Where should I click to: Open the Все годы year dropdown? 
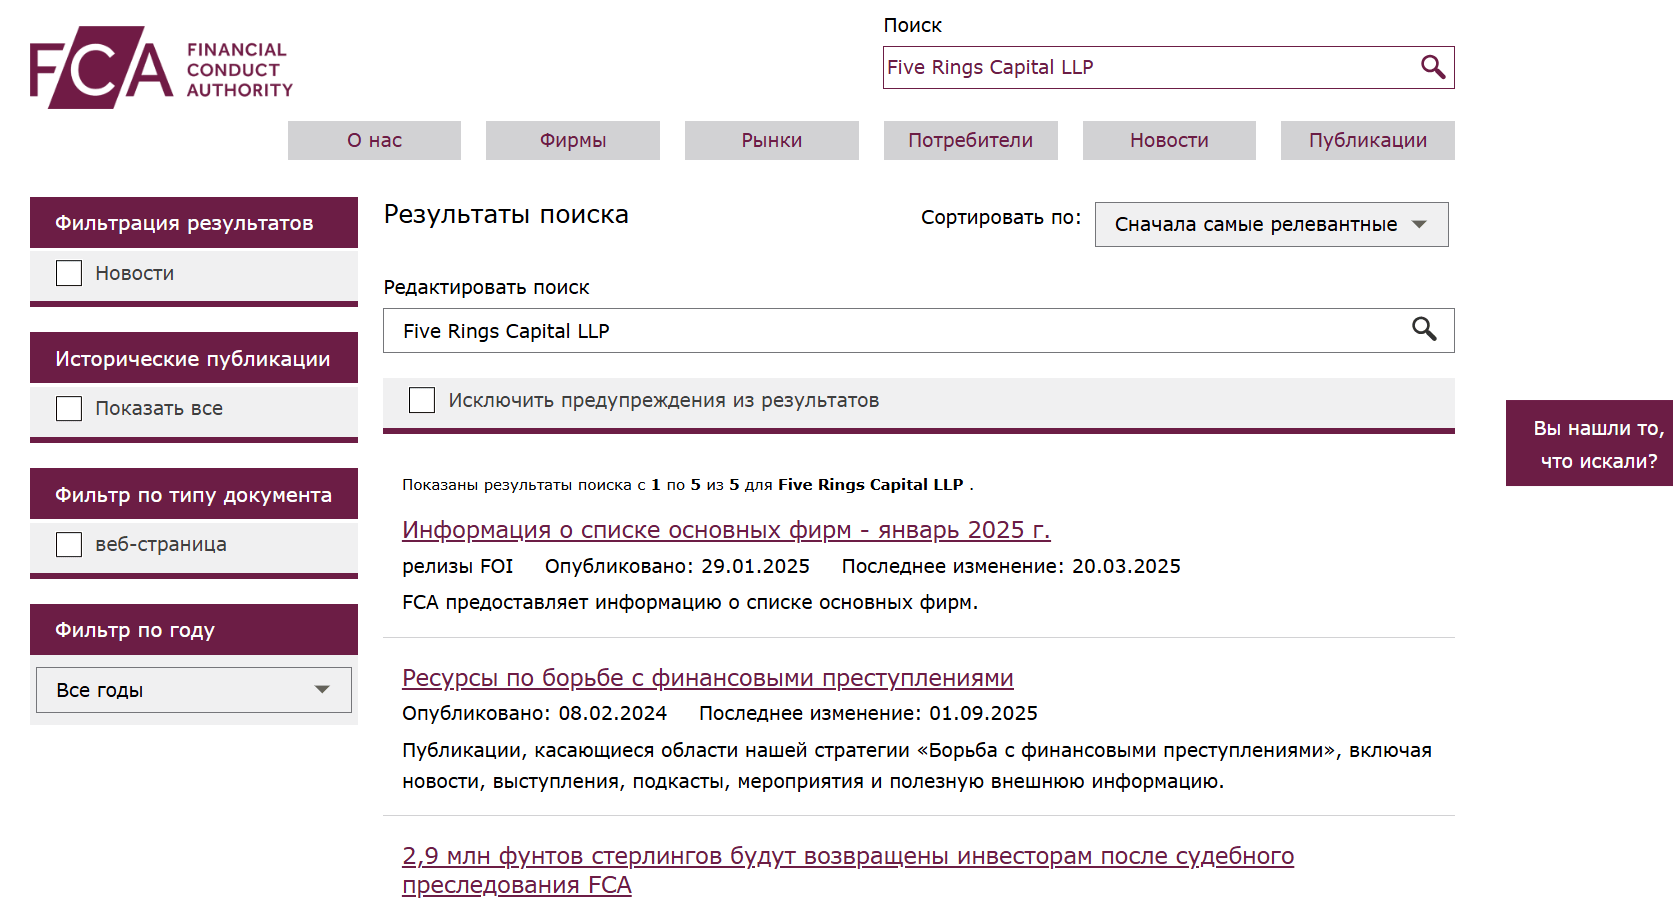[194, 690]
